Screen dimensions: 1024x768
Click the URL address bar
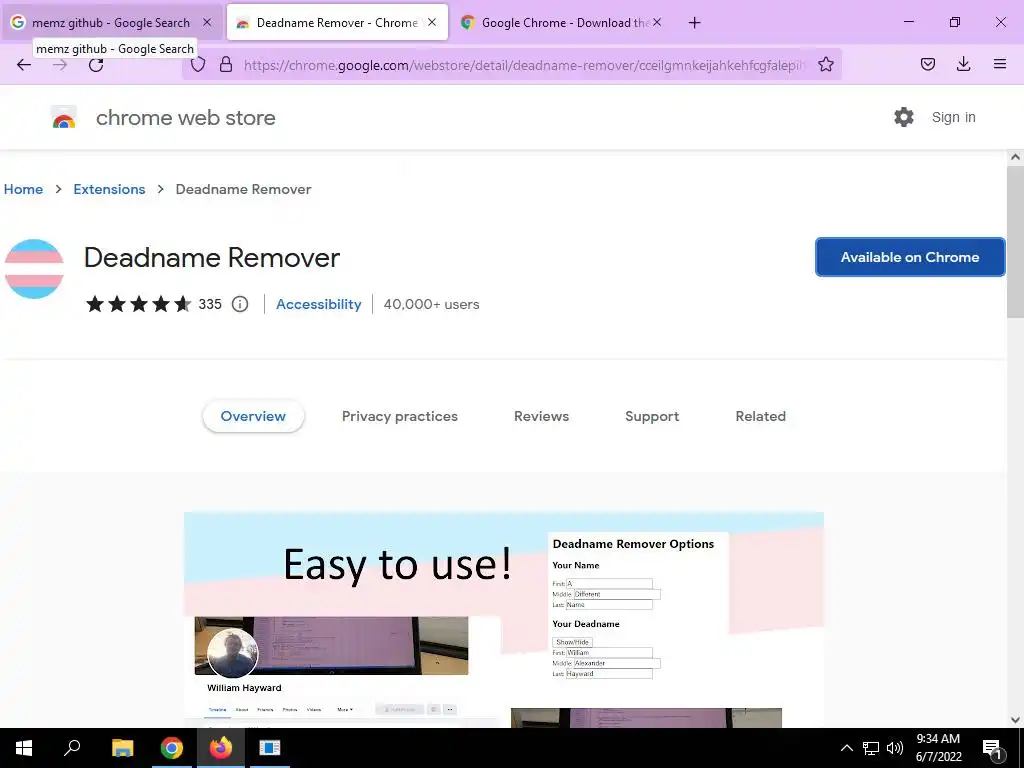tap(524, 65)
